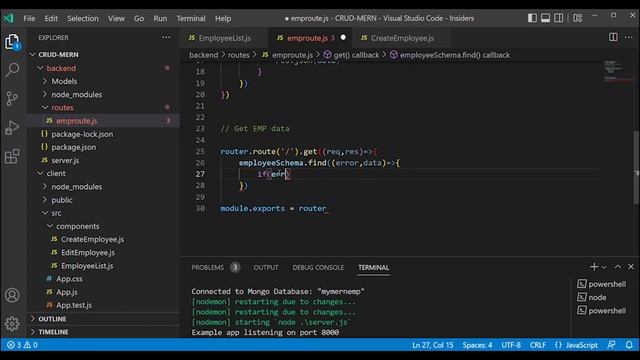Change indentation via Spaces: 4
The image size is (640, 360).
coord(477,345)
